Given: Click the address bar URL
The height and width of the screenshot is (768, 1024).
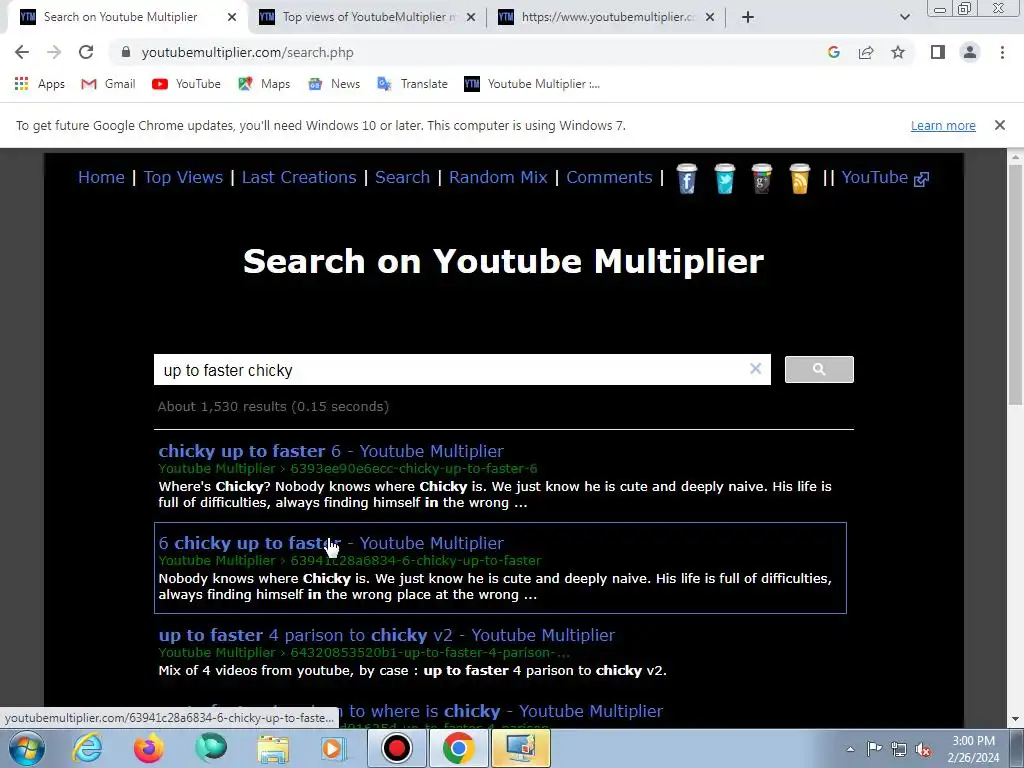Looking at the screenshot, I should (248, 52).
